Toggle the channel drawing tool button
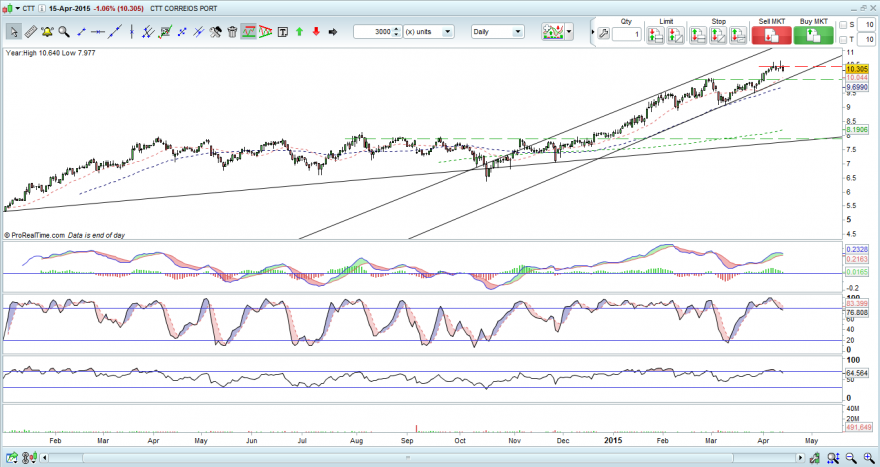The width and height of the screenshot is (880, 467). [x=249, y=32]
